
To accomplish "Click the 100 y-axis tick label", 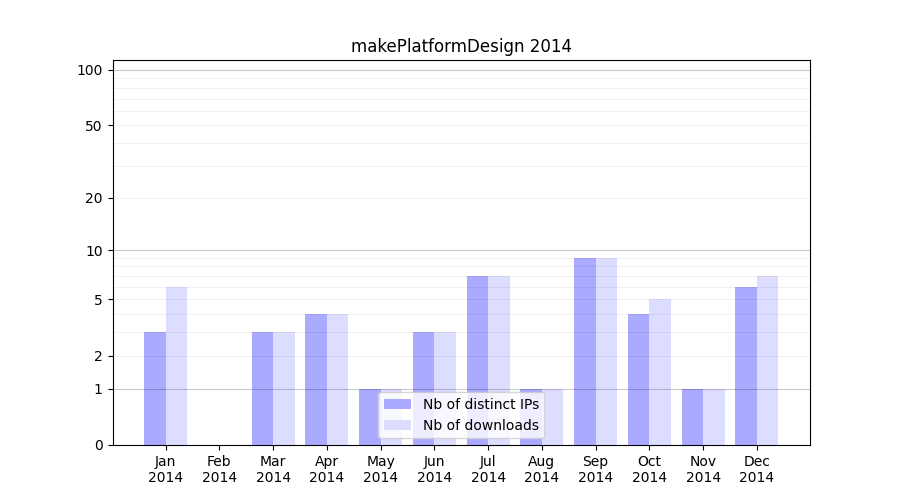I will point(90,70).
